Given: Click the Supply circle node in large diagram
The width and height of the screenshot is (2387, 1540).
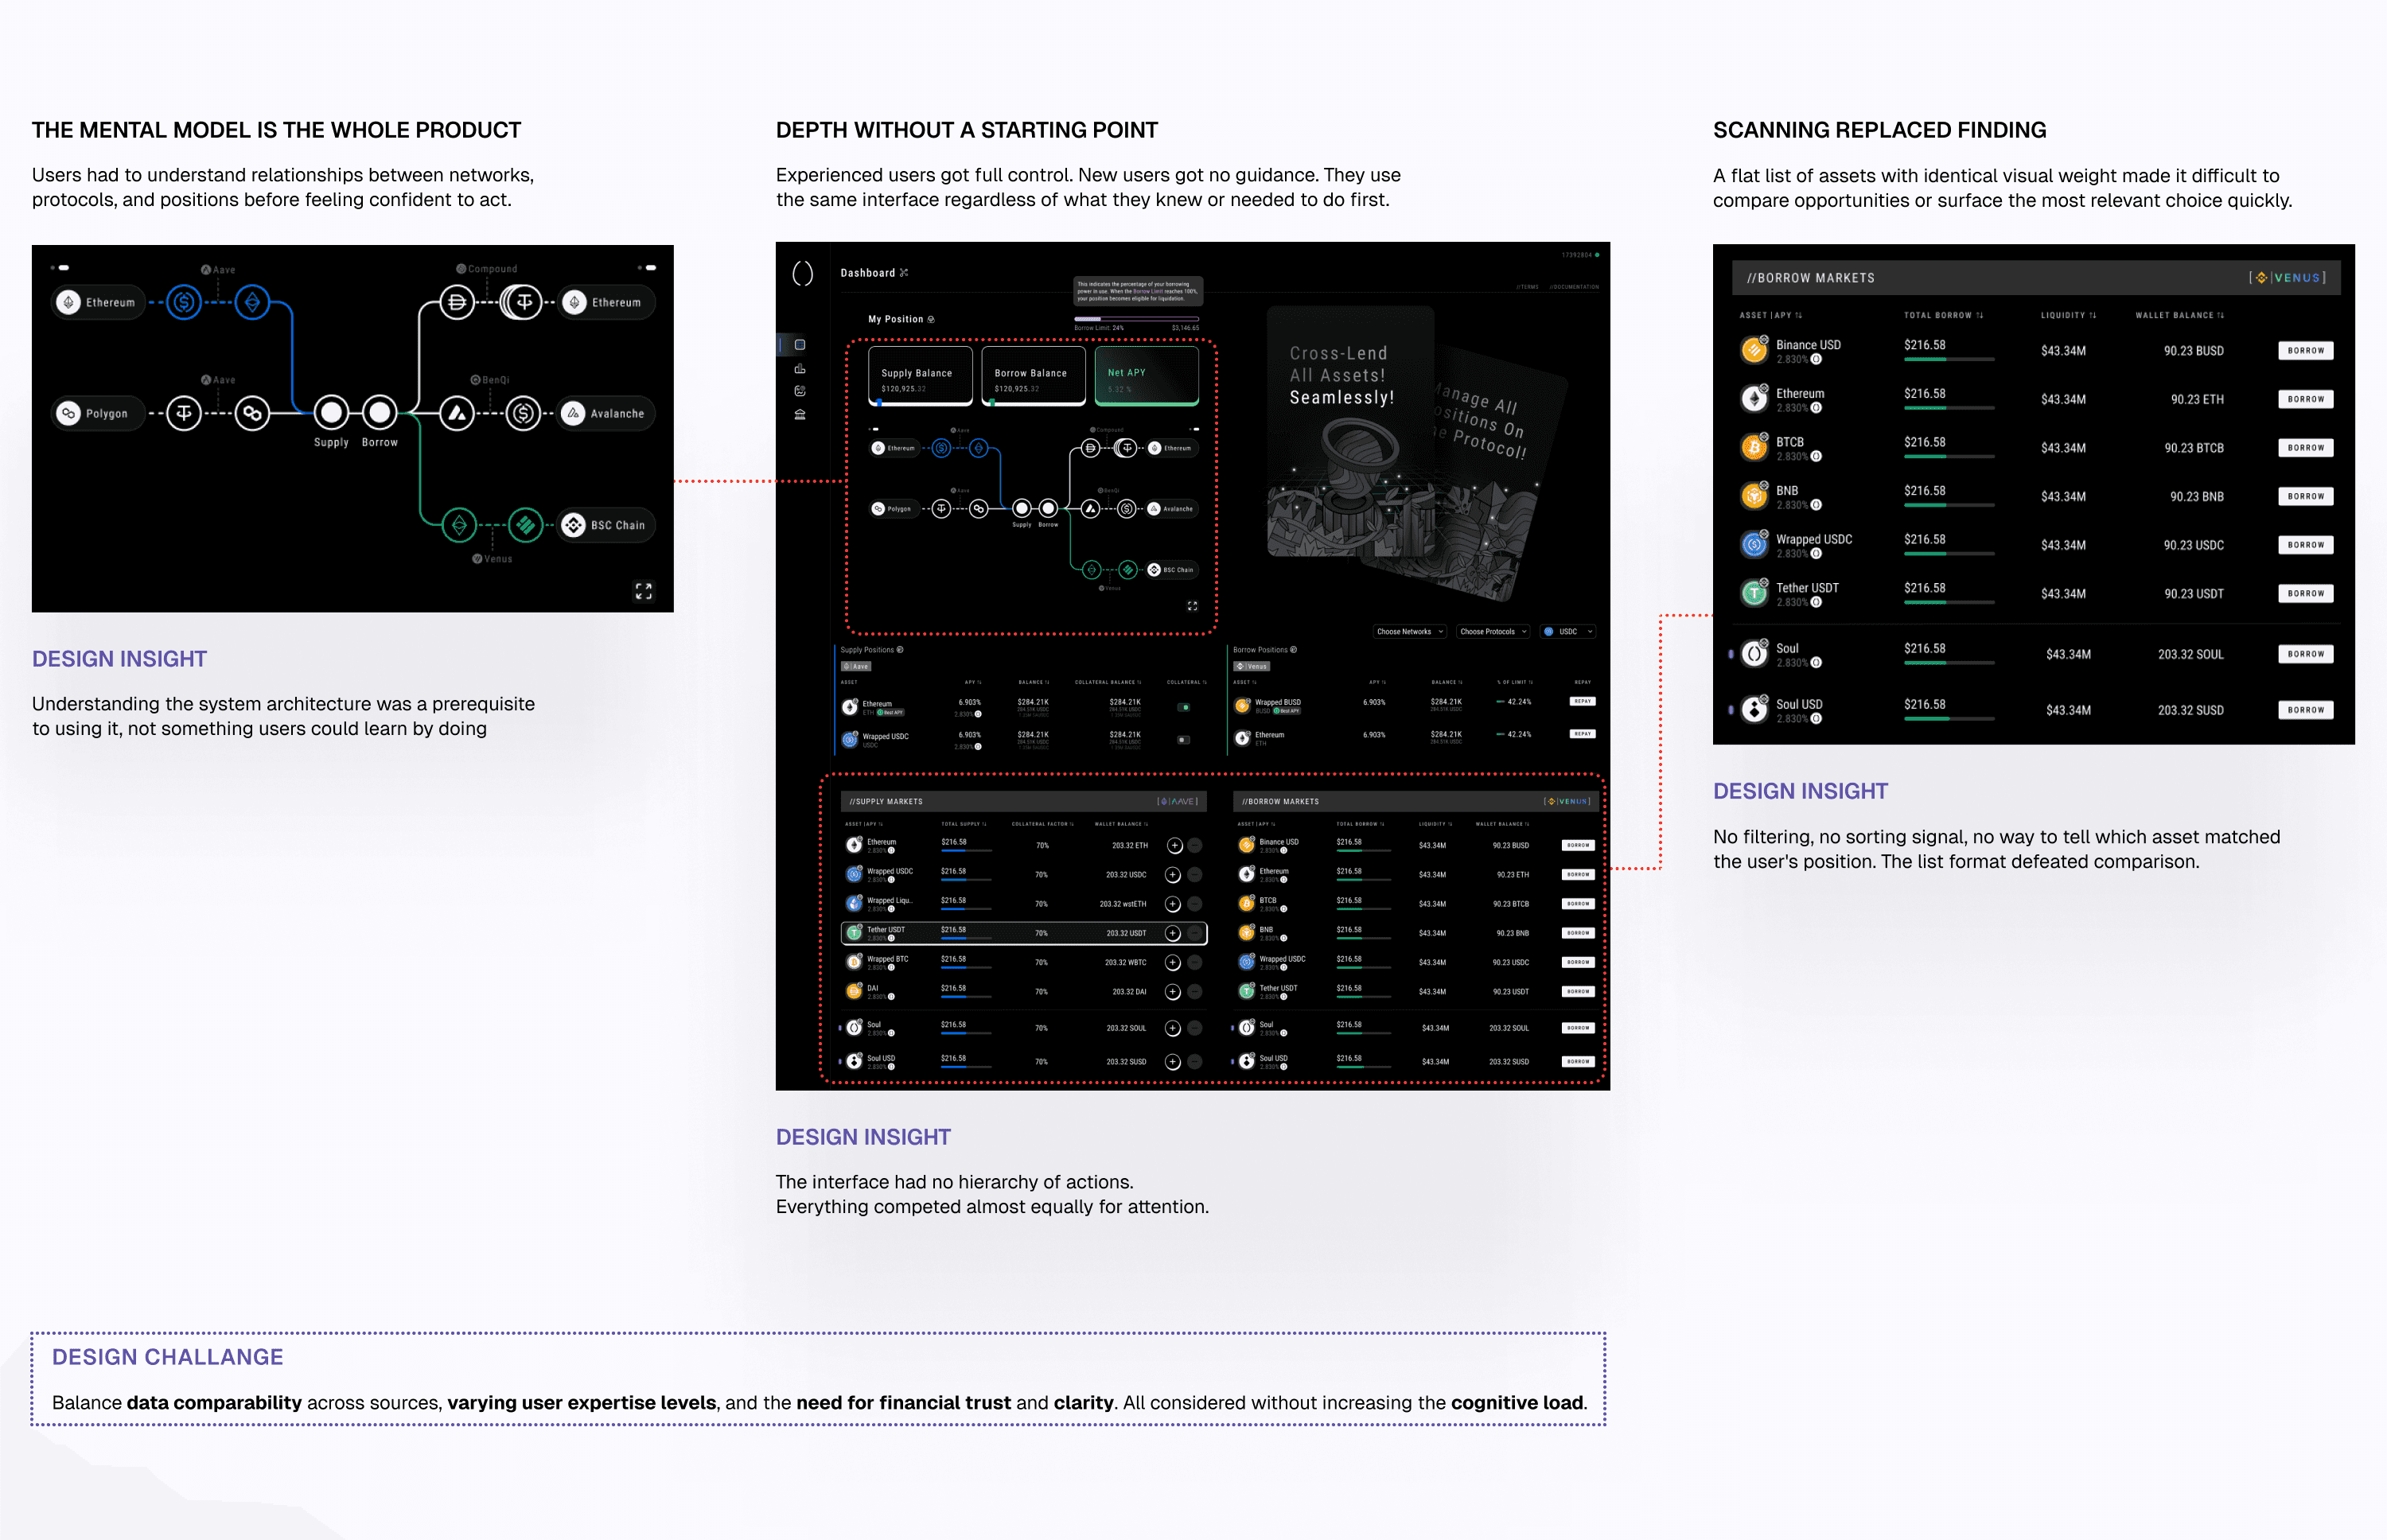Looking at the screenshot, I should pyautogui.click(x=331, y=412).
